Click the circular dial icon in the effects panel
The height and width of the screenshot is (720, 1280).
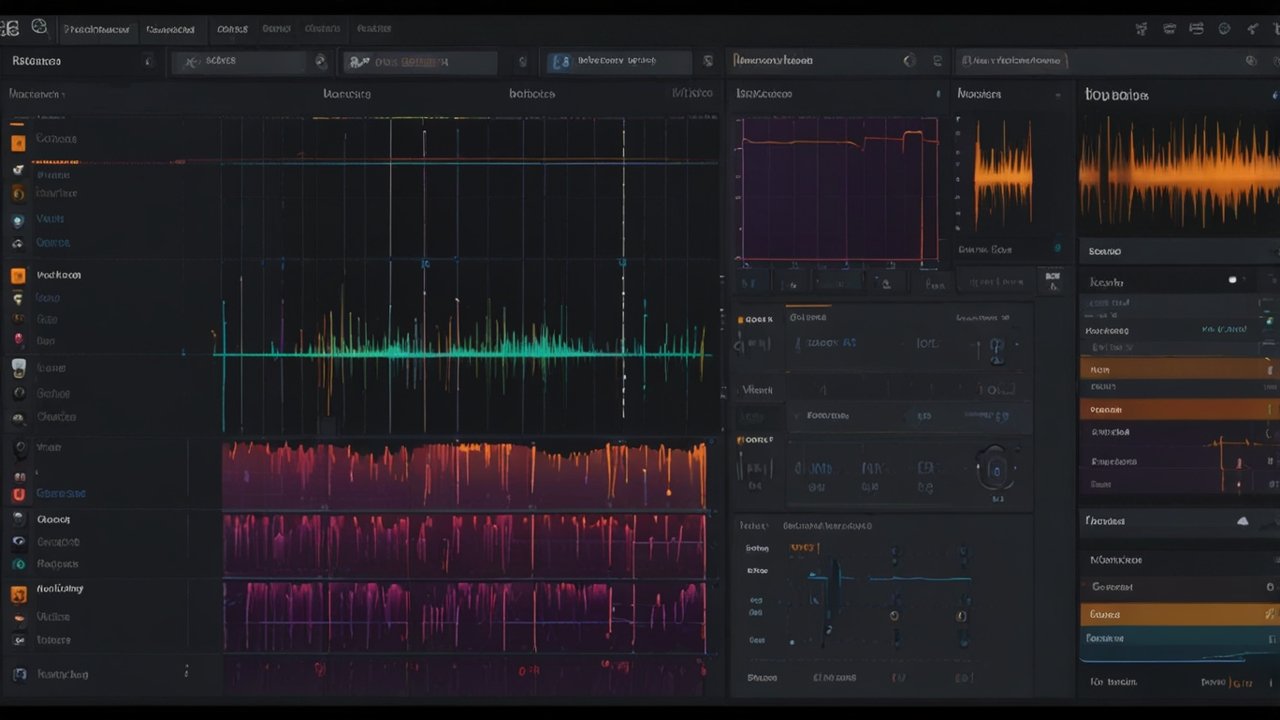(995, 467)
